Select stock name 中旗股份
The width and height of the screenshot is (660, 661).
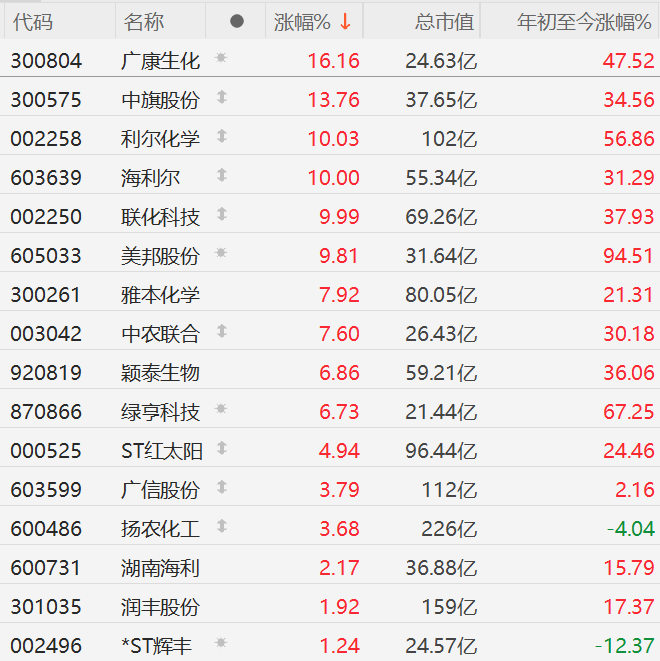tap(160, 100)
